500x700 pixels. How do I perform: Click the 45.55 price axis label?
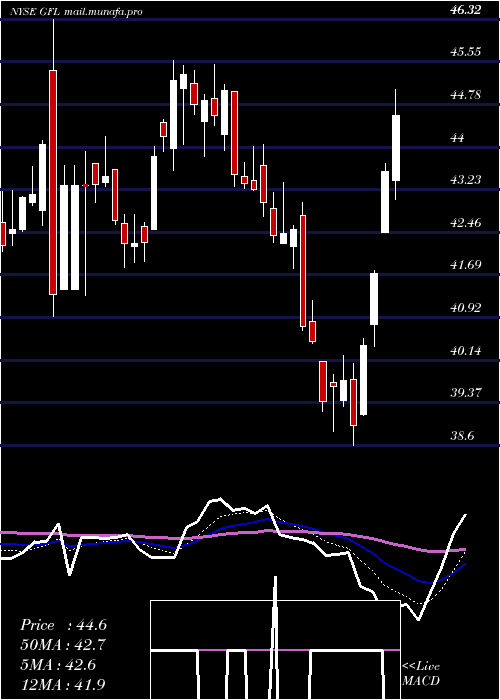[466, 52]
